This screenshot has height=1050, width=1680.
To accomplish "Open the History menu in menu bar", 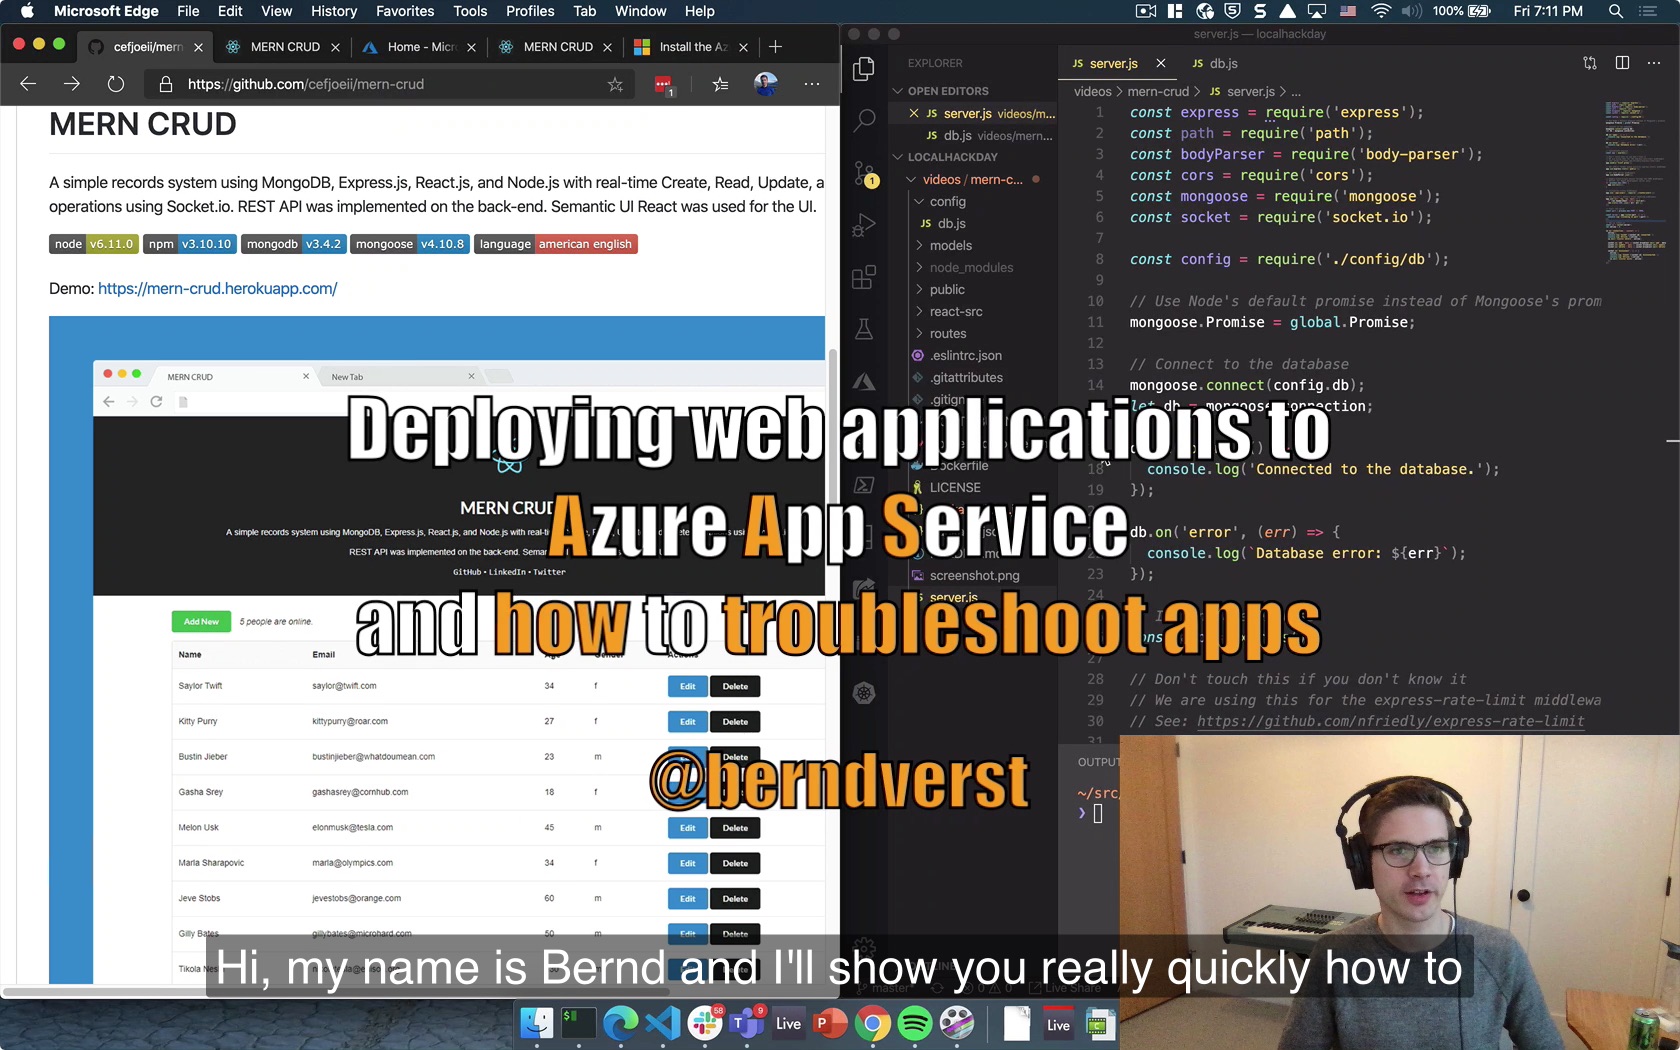I will coord(333,11).
